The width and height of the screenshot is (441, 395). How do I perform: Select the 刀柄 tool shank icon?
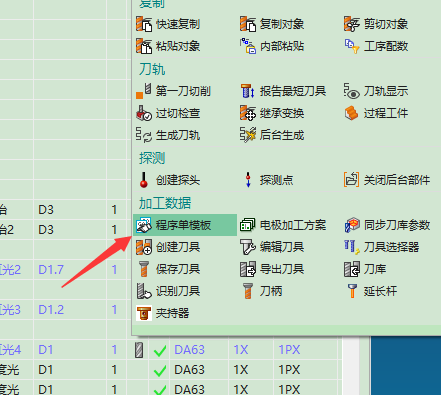(x=248, y=291)
